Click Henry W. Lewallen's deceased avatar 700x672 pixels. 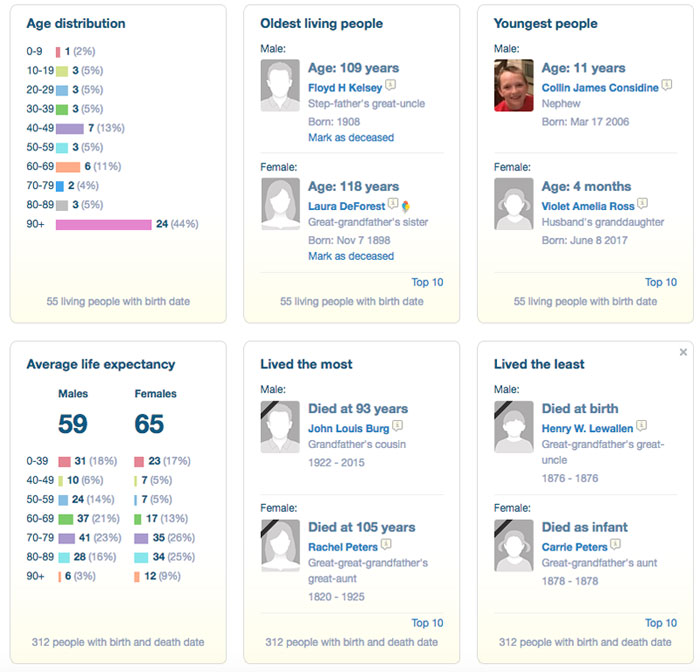[x=514, y=427]
